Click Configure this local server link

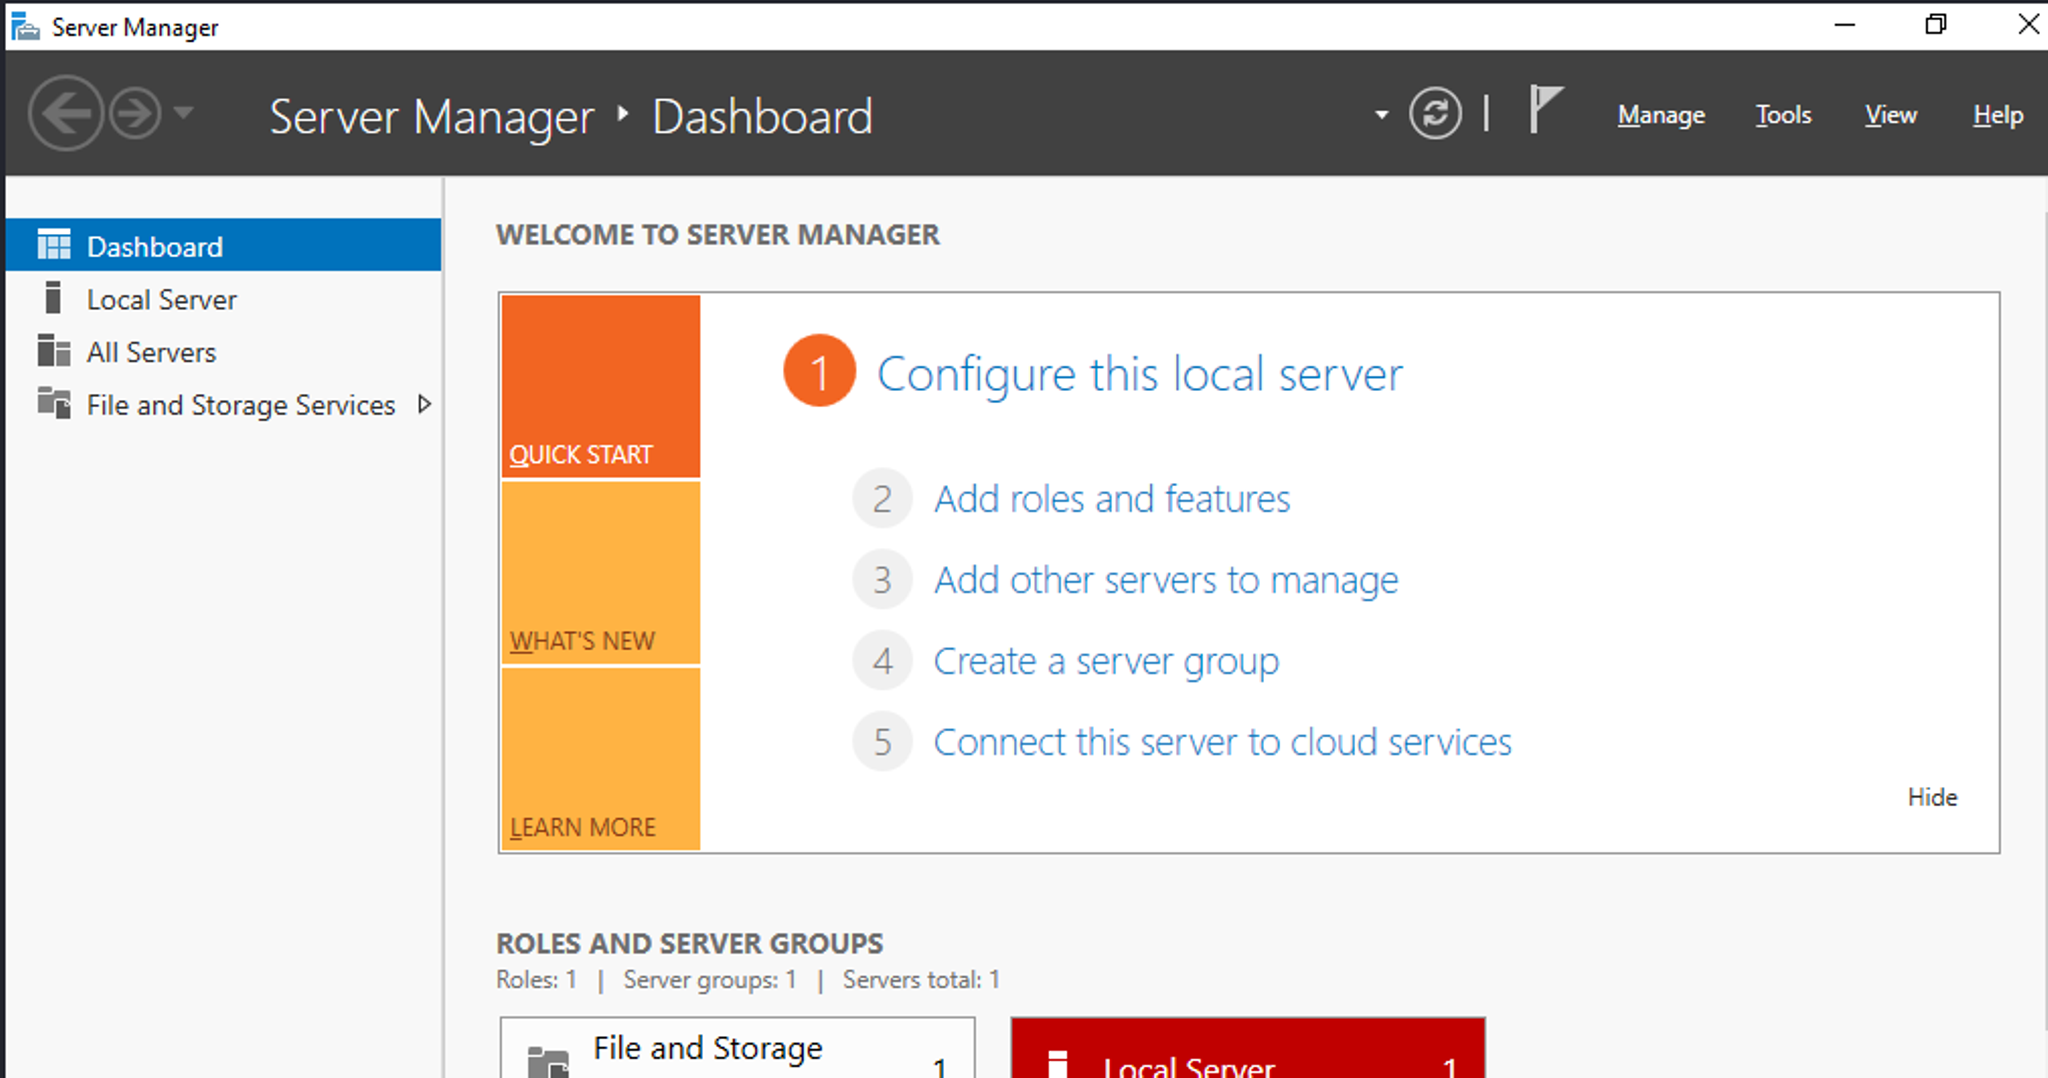(x=1140, y=374)
